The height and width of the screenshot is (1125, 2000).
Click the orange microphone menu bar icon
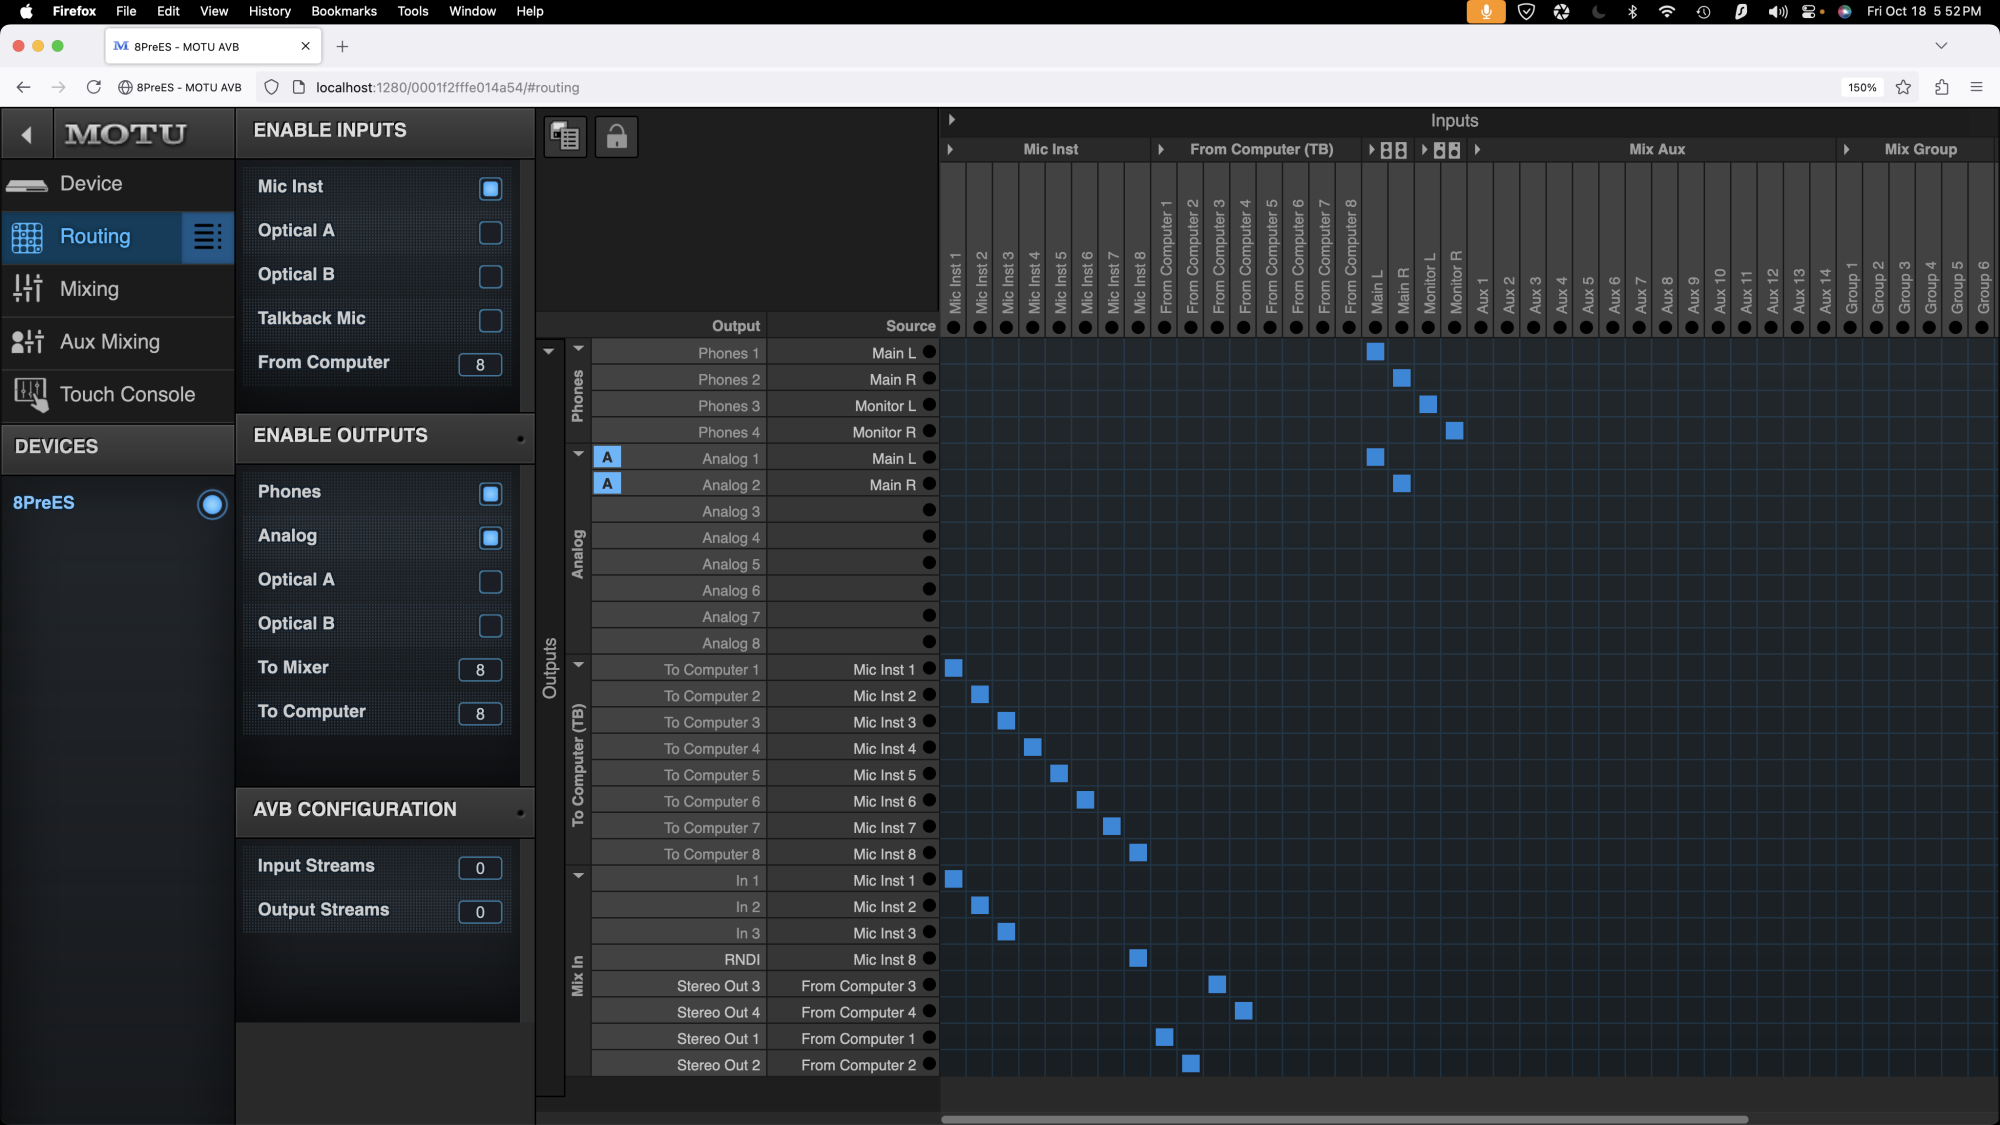(x=1486, y=11)
